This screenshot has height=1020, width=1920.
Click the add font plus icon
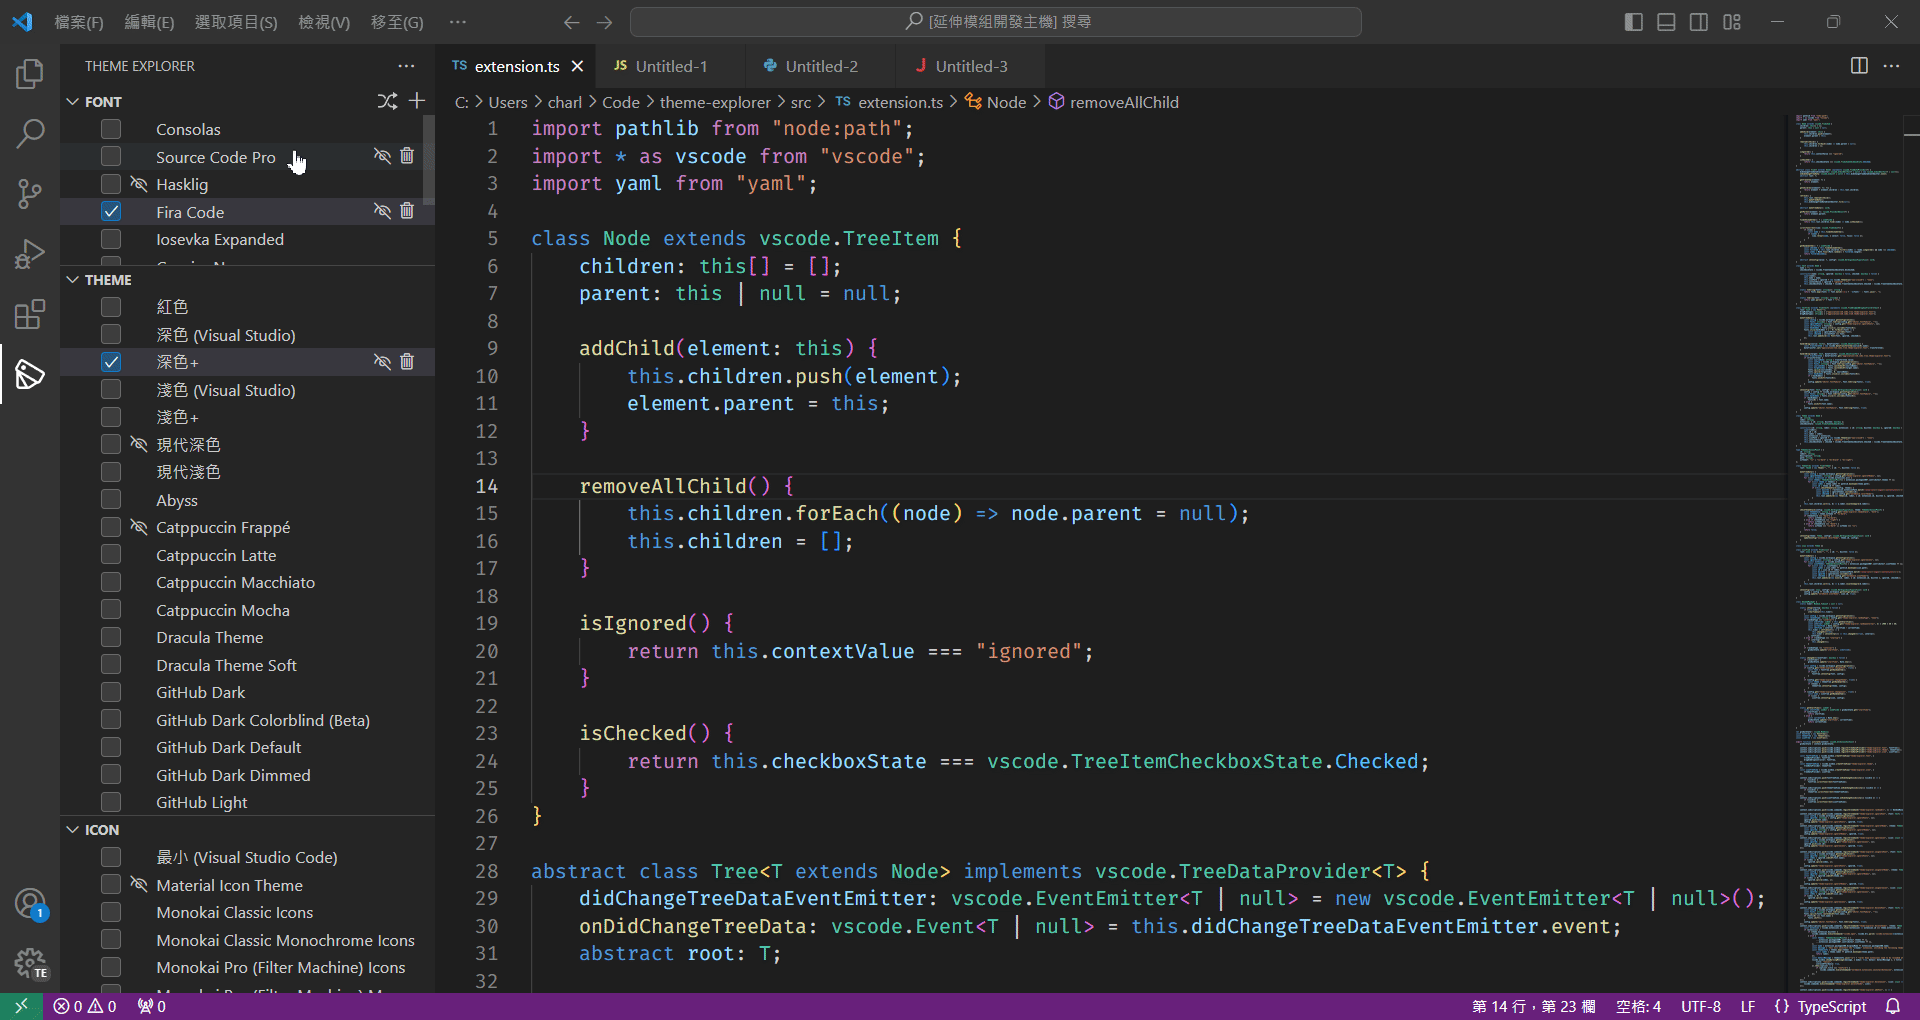click(x=417, y=101)
